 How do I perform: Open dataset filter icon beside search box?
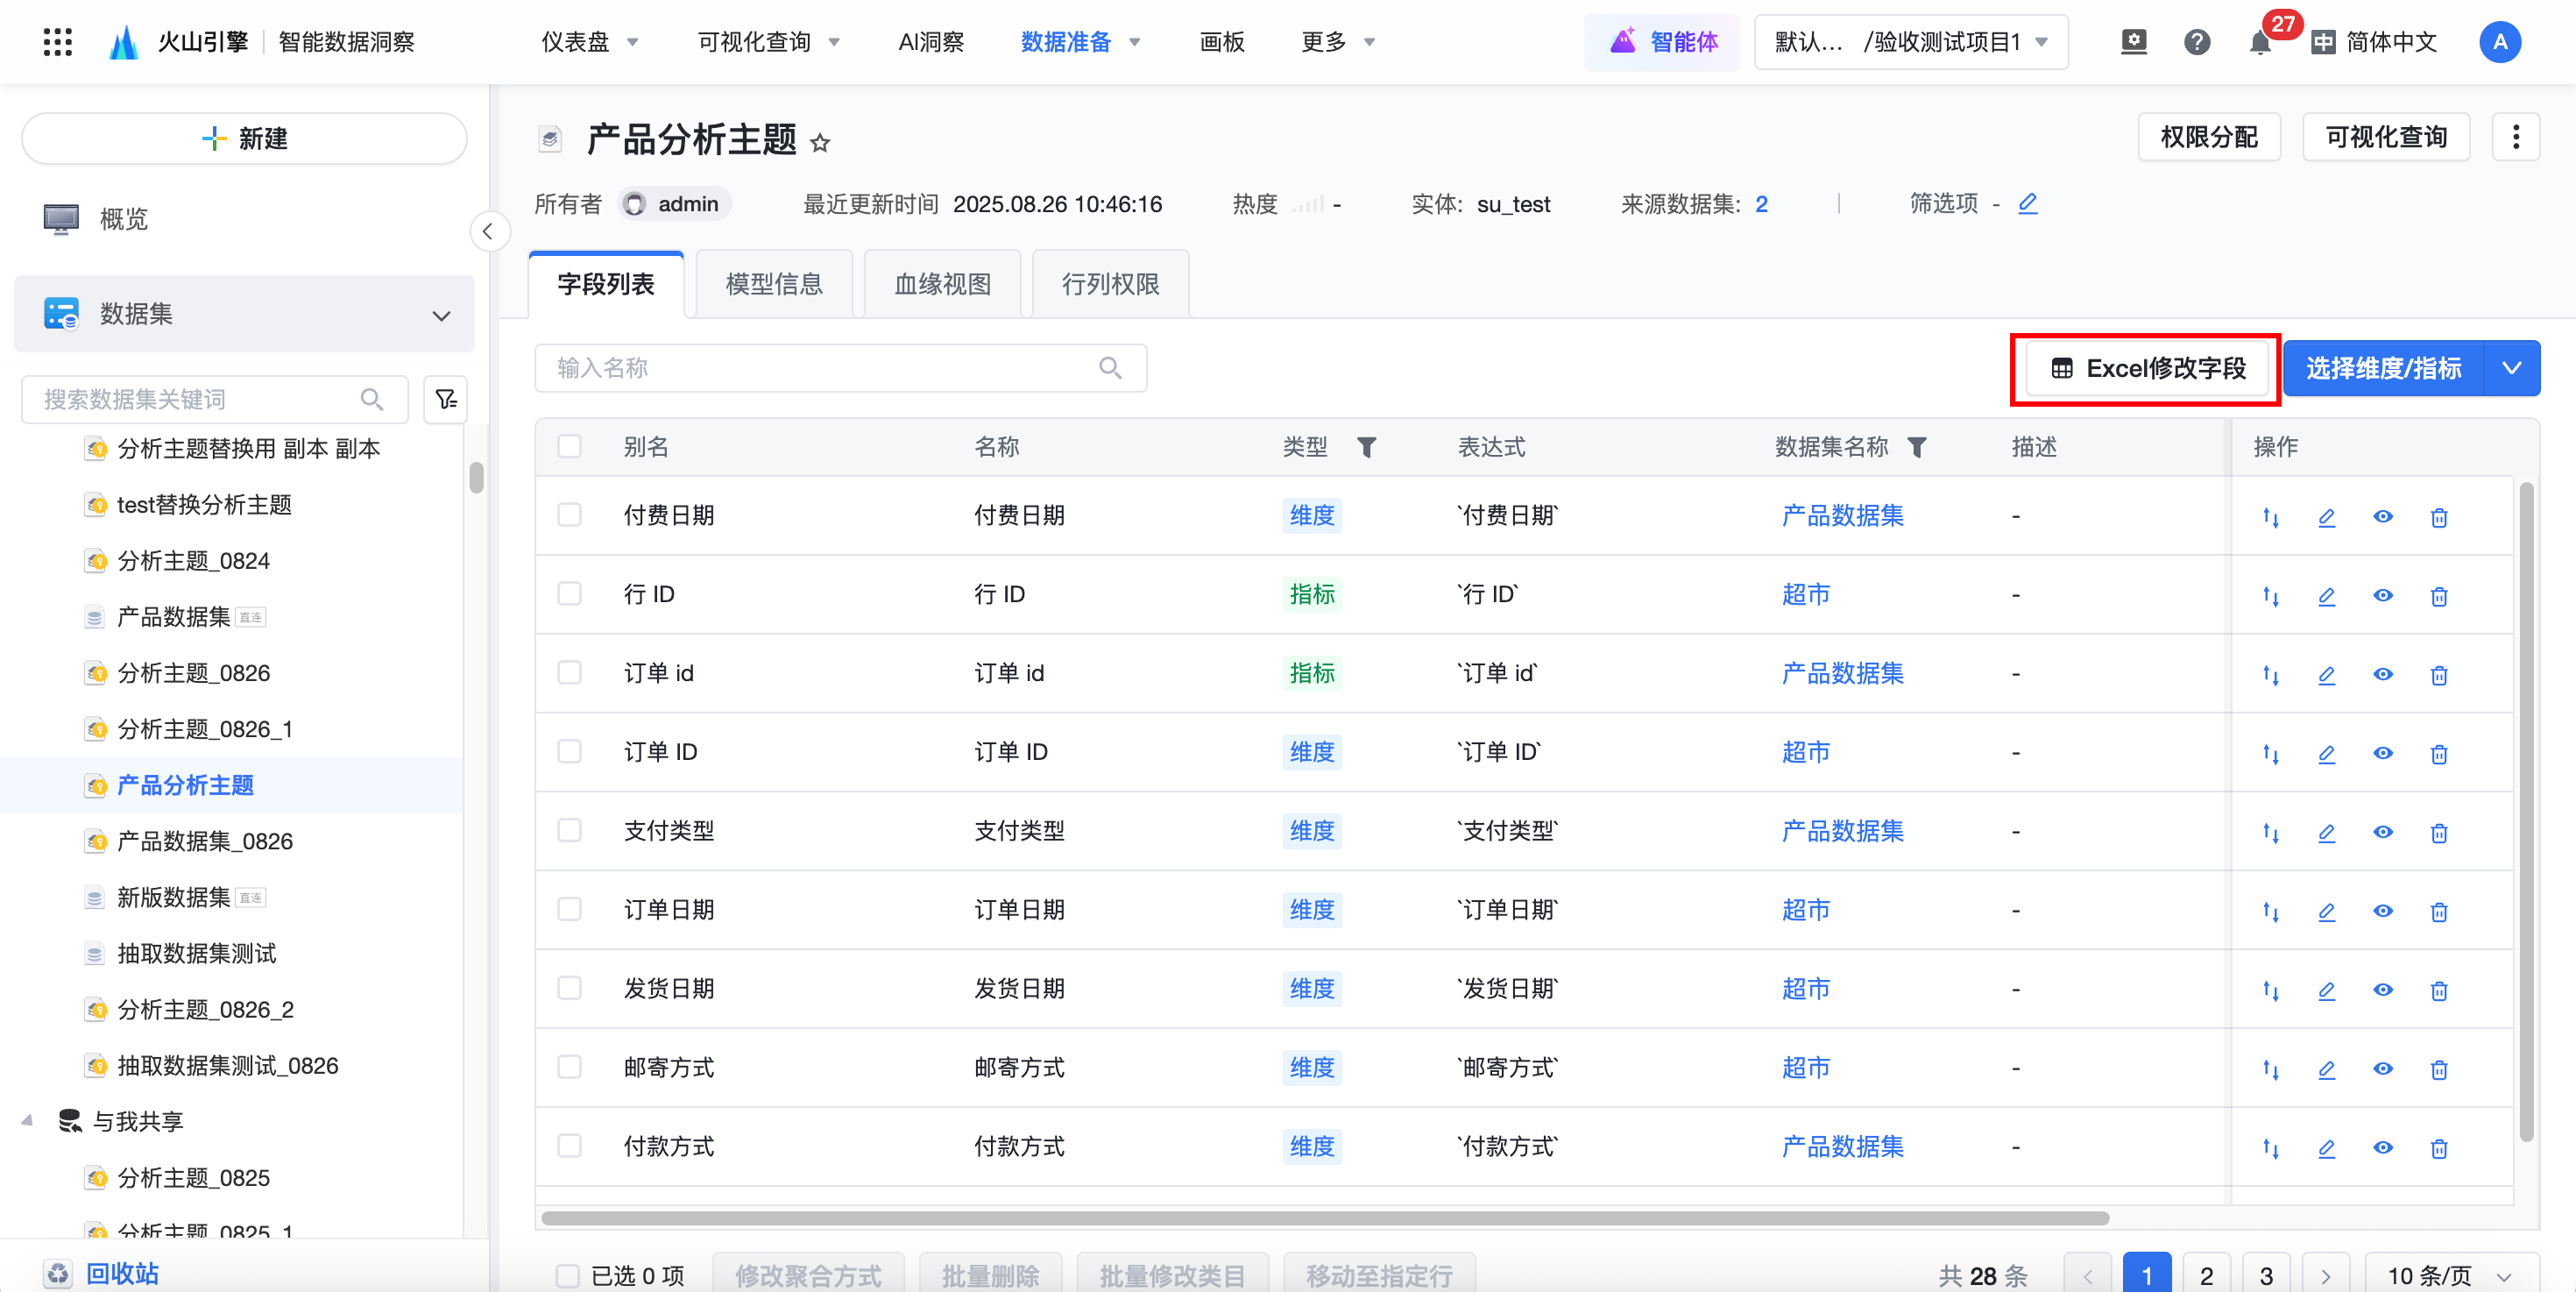pos(446,399)
